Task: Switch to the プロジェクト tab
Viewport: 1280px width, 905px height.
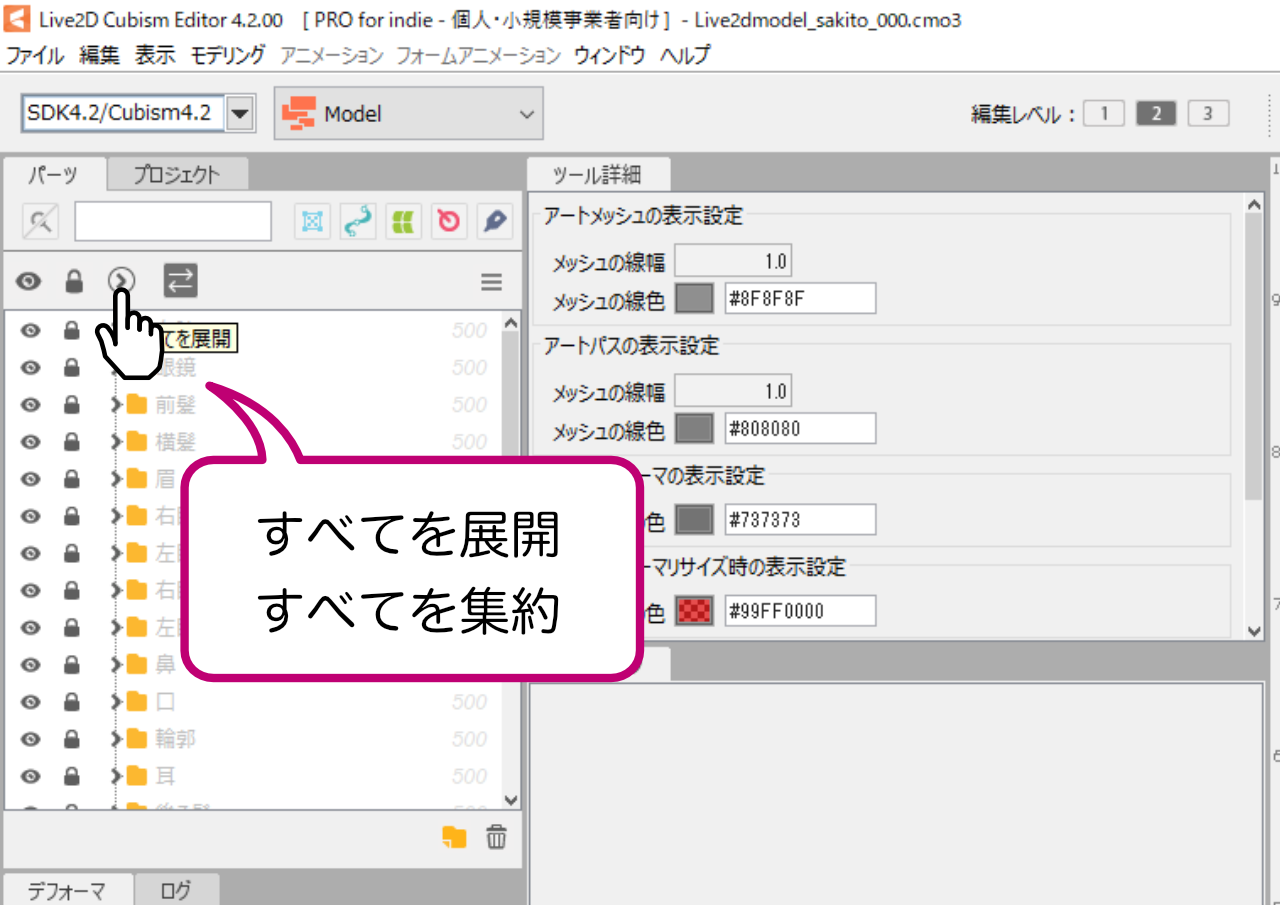Action: 177,174
